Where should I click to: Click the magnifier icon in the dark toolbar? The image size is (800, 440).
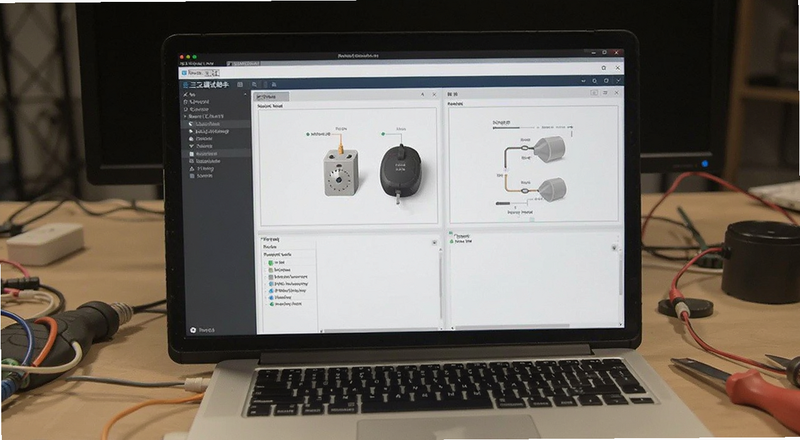coord(255,84)
